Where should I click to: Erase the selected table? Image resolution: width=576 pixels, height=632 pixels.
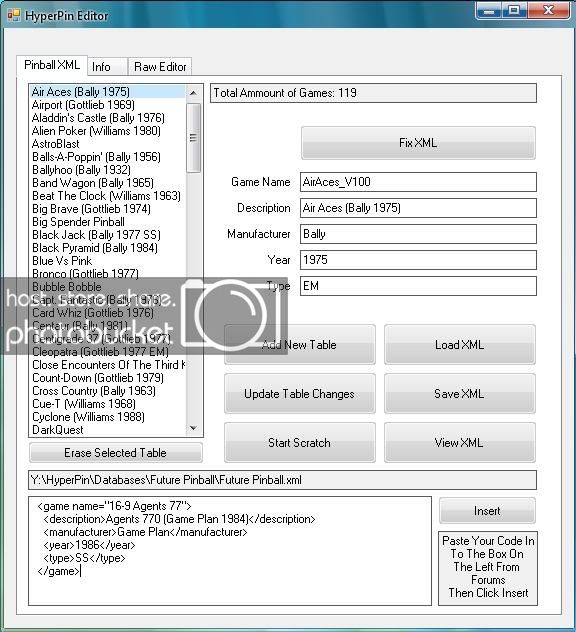pyautogui.click(x=116, y=453)
